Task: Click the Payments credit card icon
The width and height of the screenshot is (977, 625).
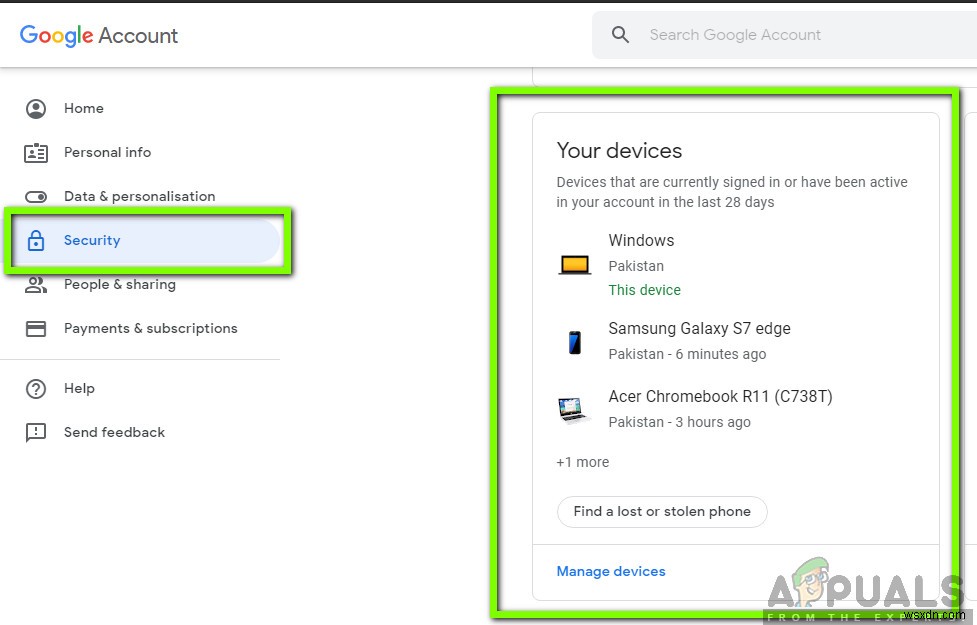Action: pos(36,329)
